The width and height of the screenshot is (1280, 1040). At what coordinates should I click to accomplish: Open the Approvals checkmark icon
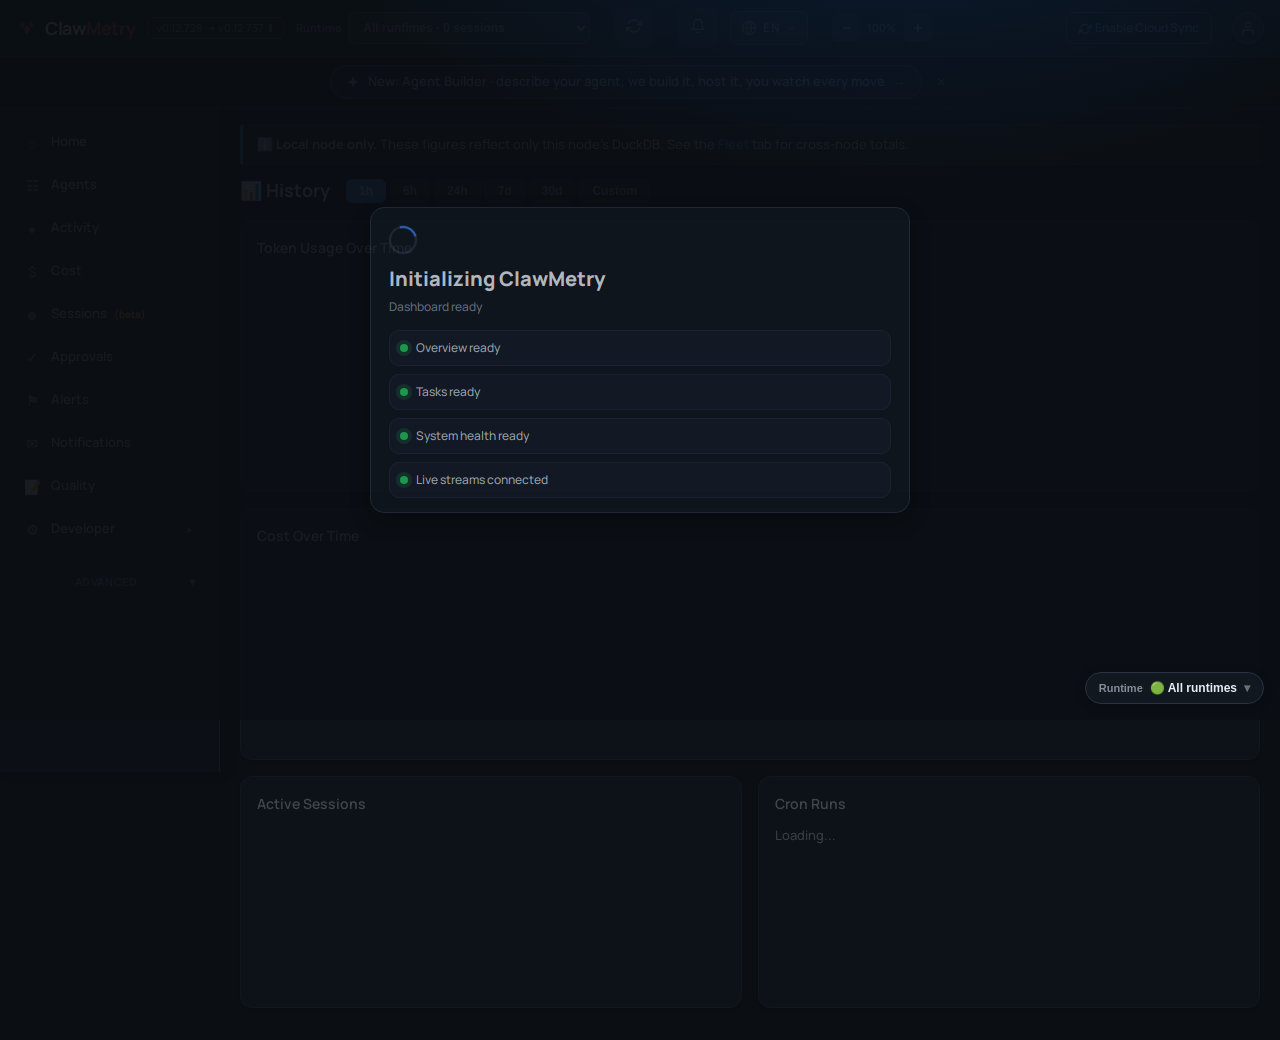point(32,357)
